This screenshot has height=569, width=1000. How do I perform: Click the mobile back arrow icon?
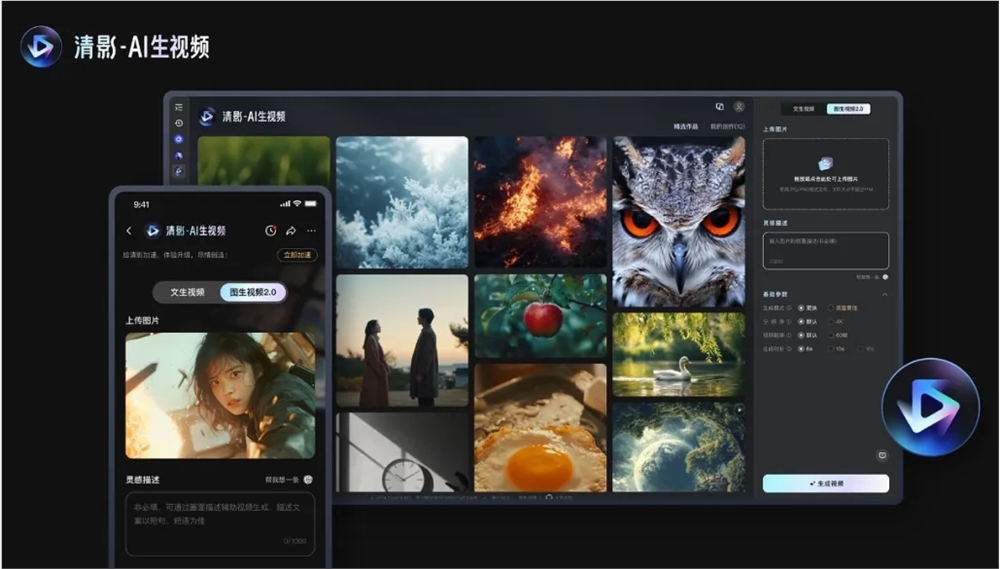[129, 231]
